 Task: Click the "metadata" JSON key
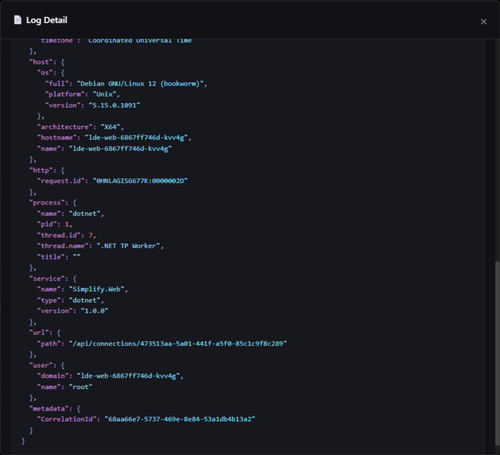(x=49, y=409)
